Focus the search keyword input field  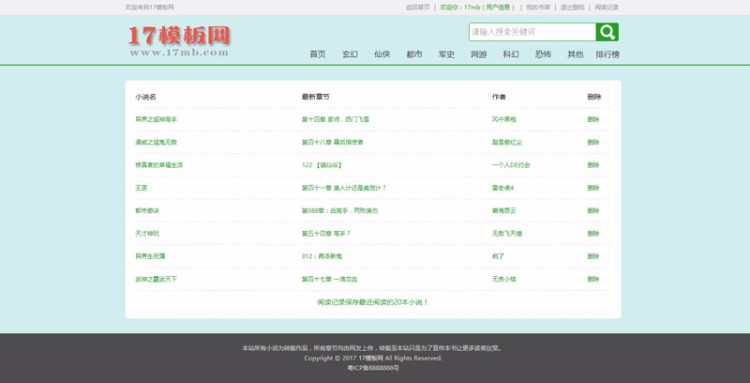click(532, 32)
